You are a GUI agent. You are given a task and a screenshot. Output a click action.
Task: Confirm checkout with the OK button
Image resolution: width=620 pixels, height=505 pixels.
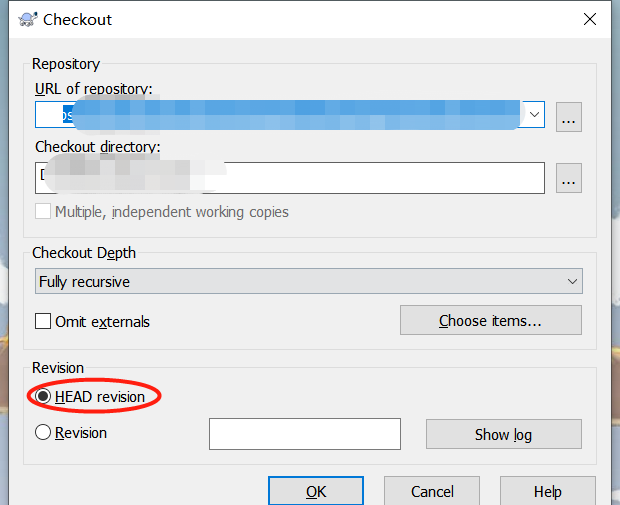point(316,491)
